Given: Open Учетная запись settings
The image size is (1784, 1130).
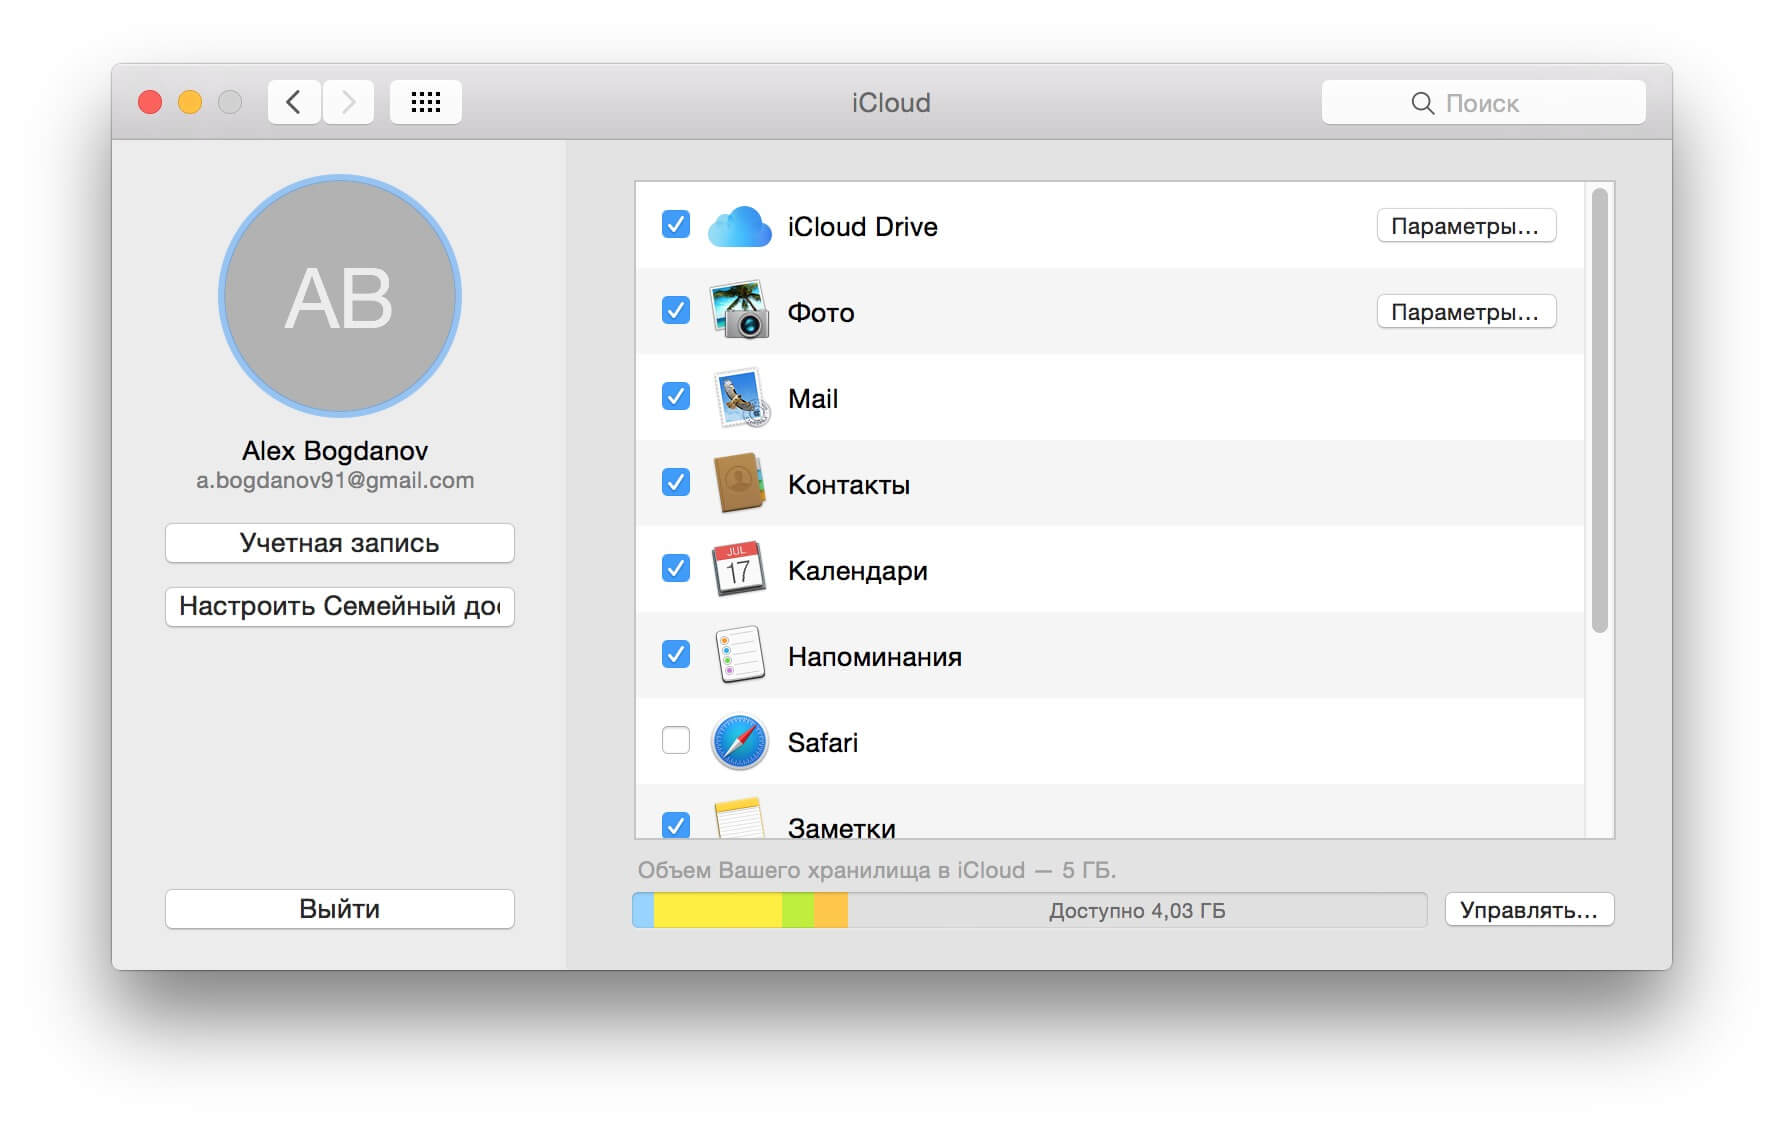Looking at the screenshot, I should point(339,543).
